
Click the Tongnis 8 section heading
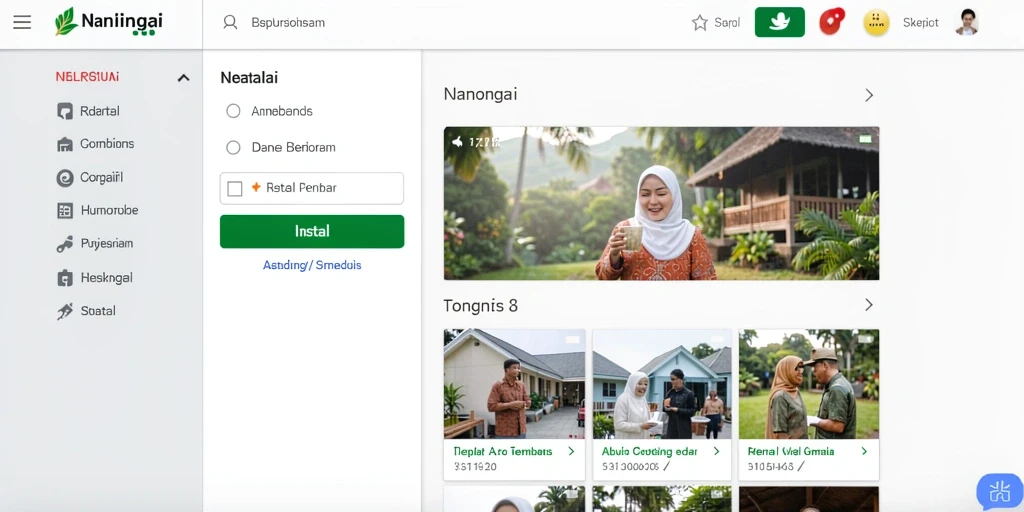(x=481, y=306)
